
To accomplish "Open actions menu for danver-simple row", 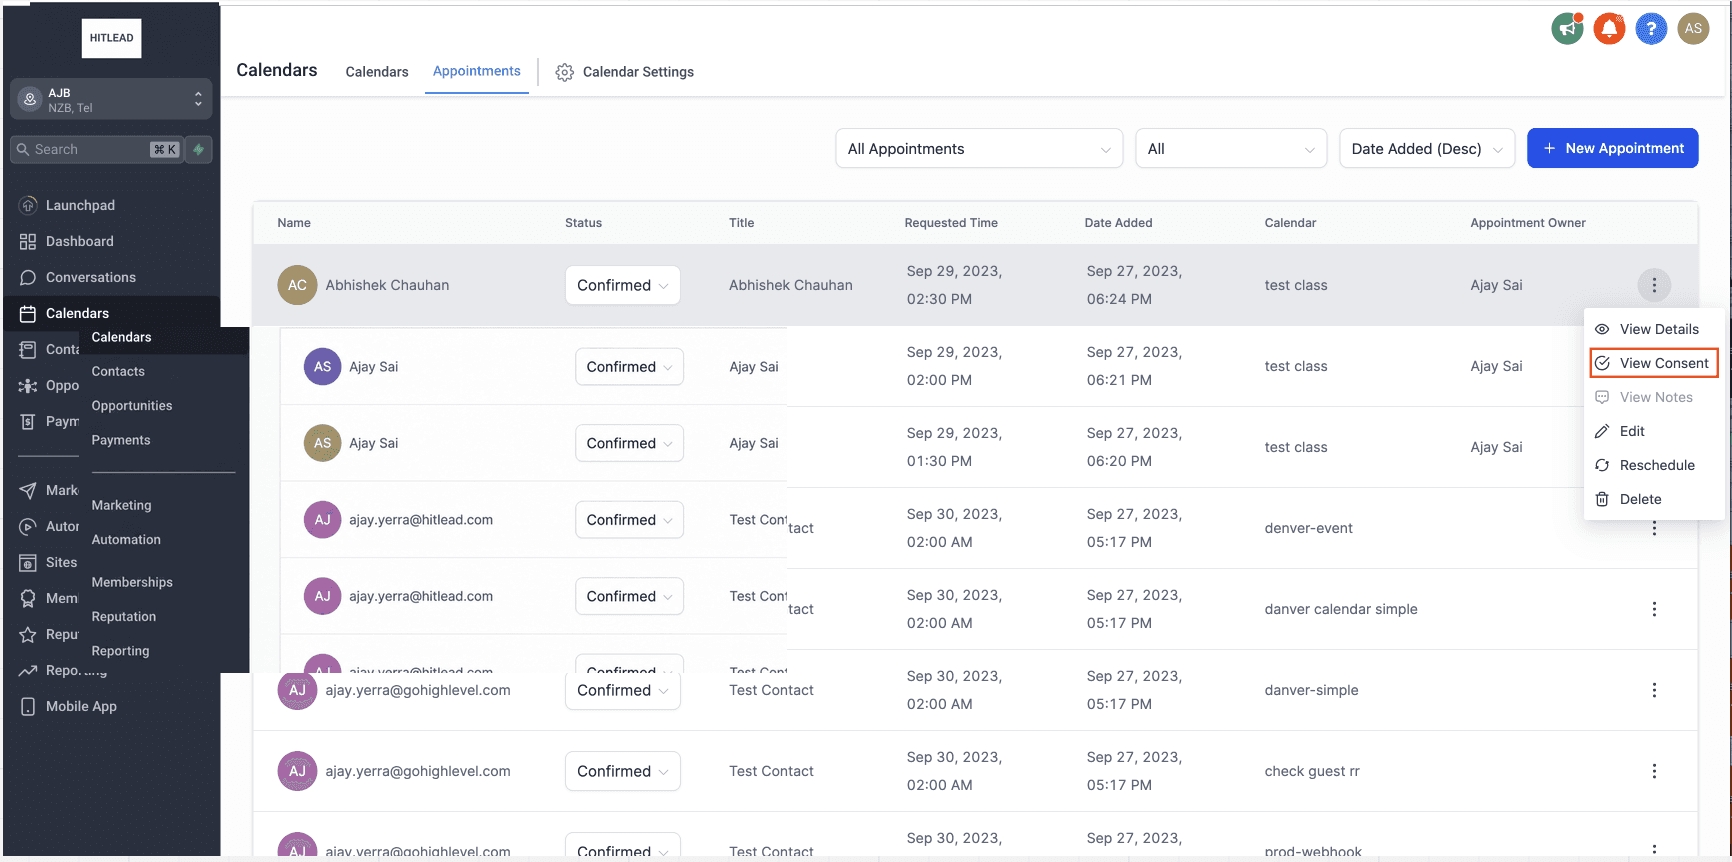I will pos(1654,690).
